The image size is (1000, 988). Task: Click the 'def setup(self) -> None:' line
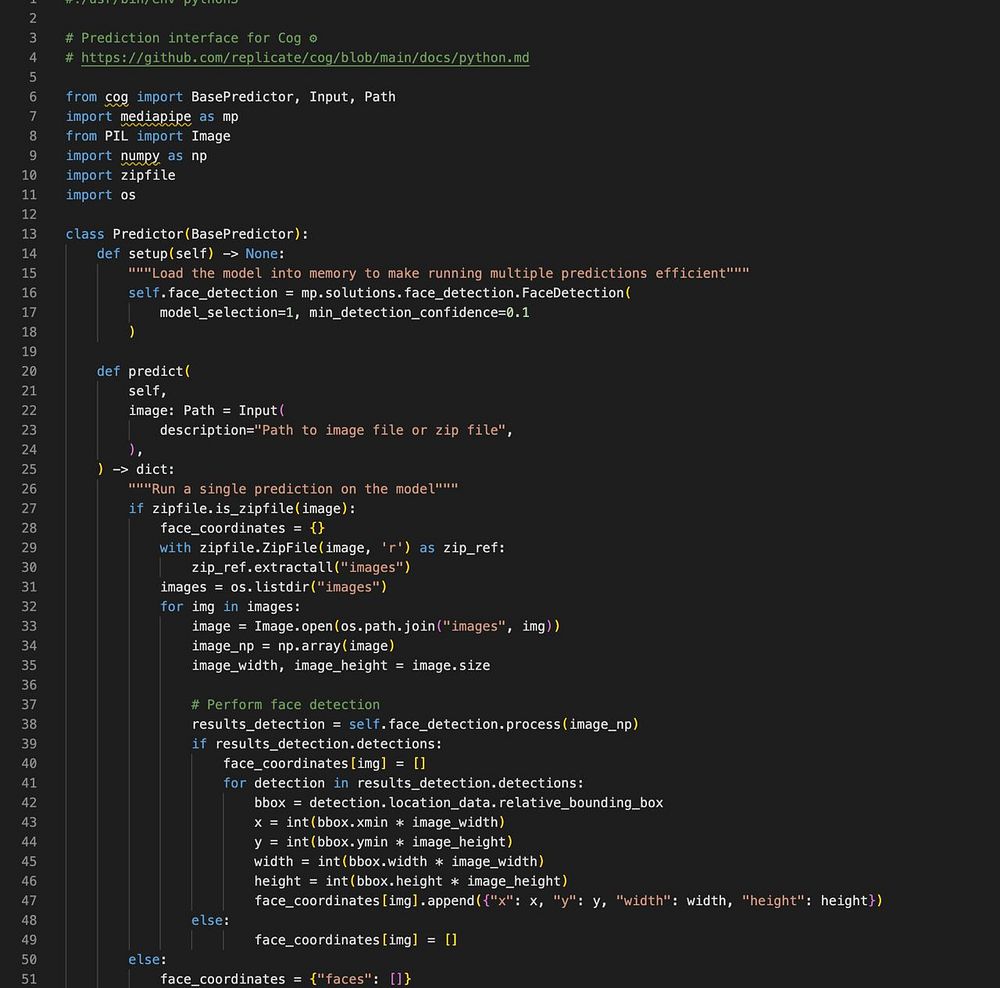(x=191, y=254)
